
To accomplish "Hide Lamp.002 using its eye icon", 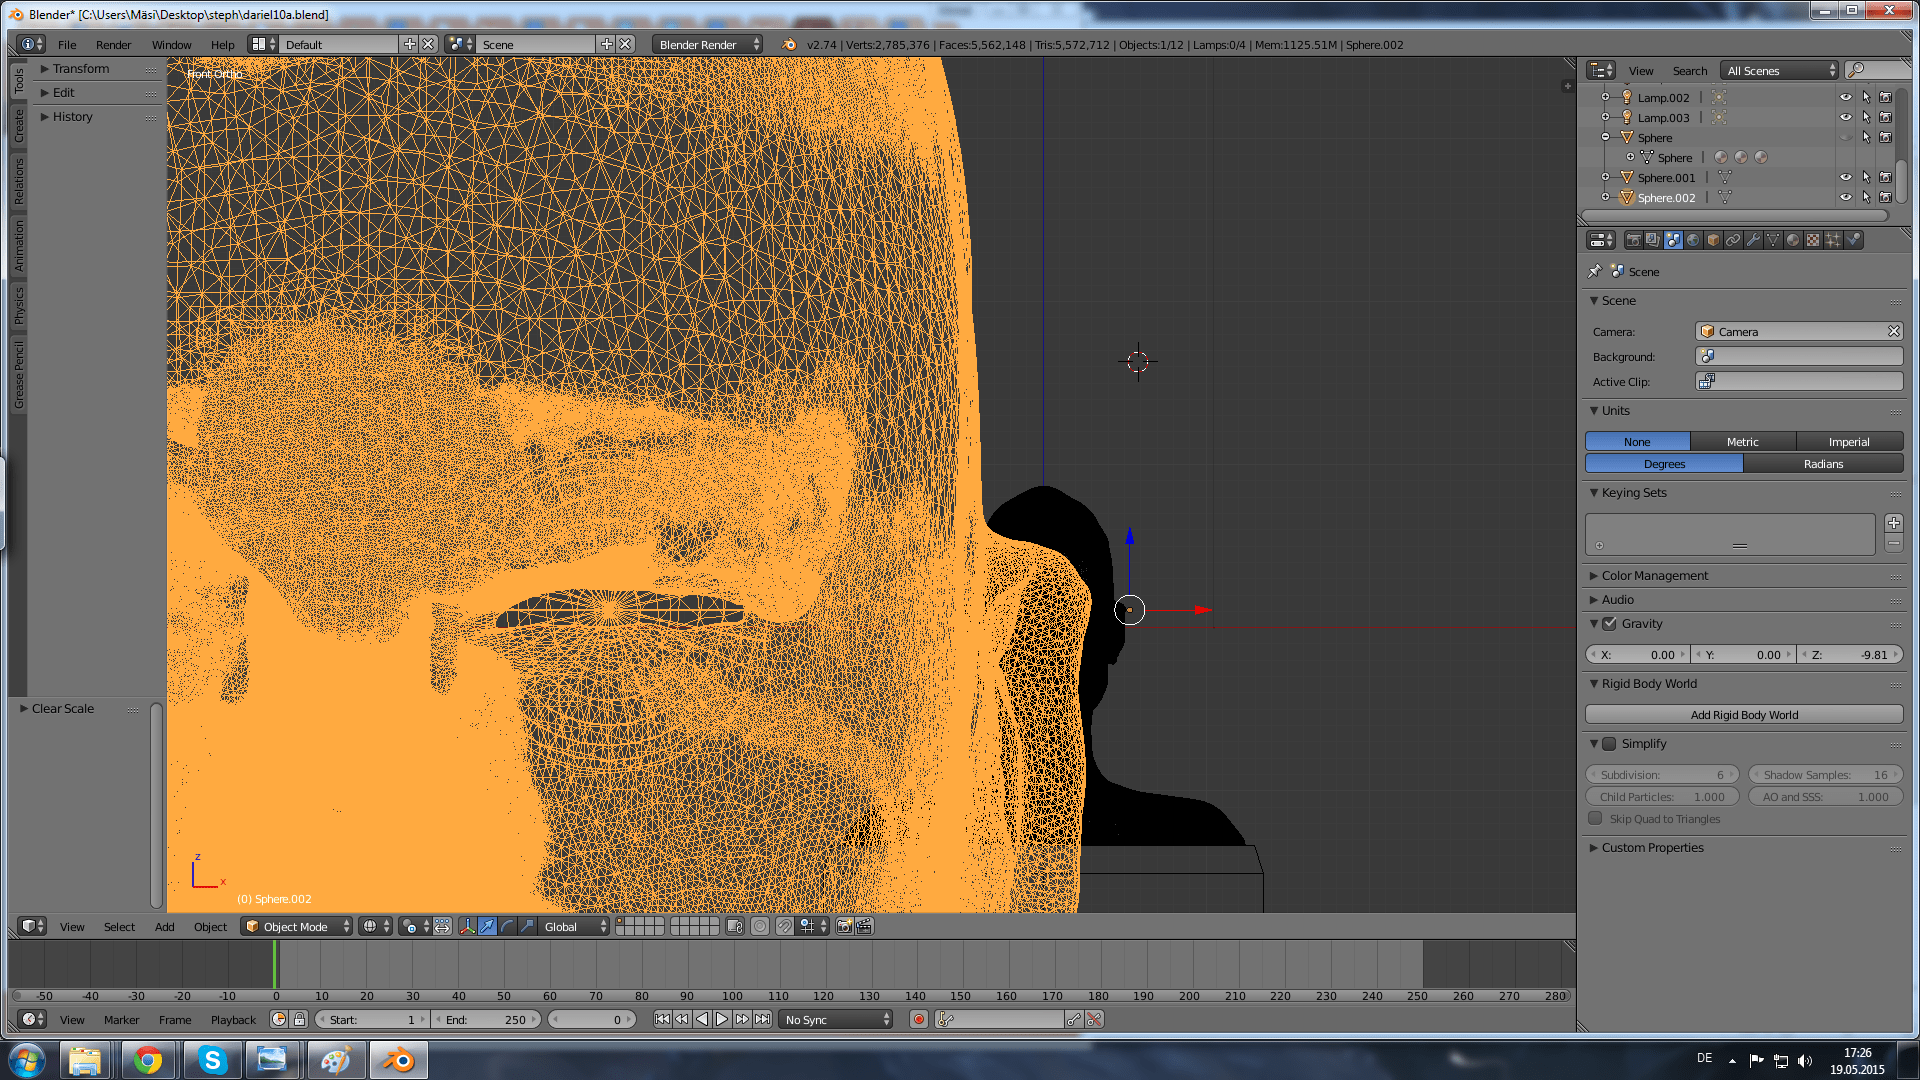I will pos(1846,97).
